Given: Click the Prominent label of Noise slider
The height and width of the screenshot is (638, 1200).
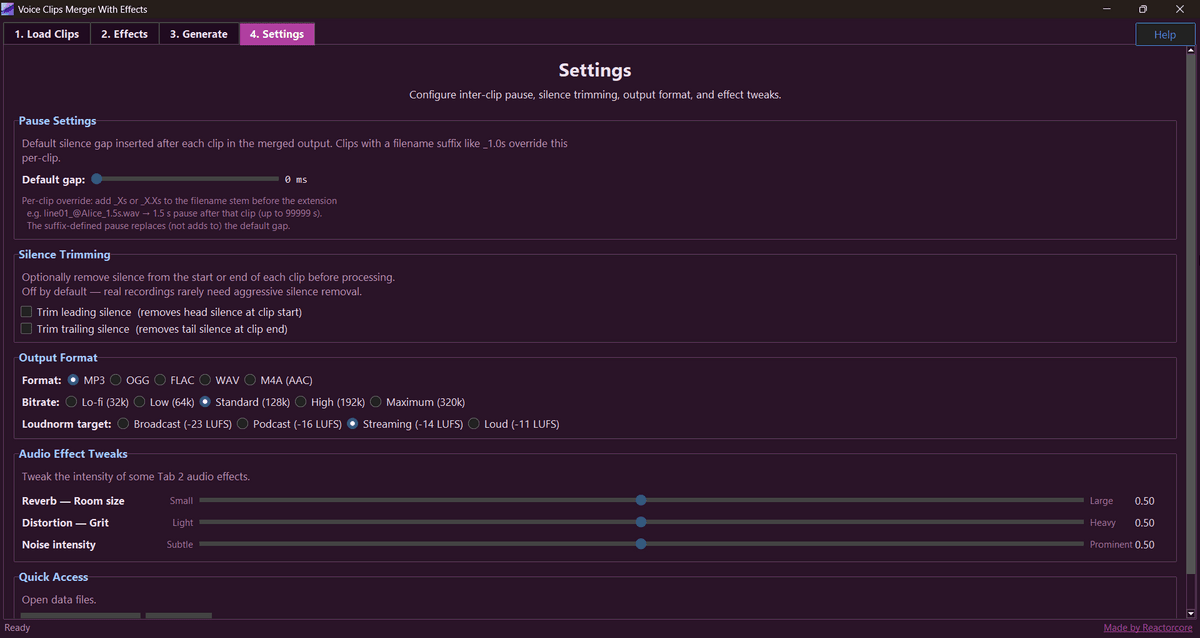Looking at the screenshot, I should pos(1110,545).
